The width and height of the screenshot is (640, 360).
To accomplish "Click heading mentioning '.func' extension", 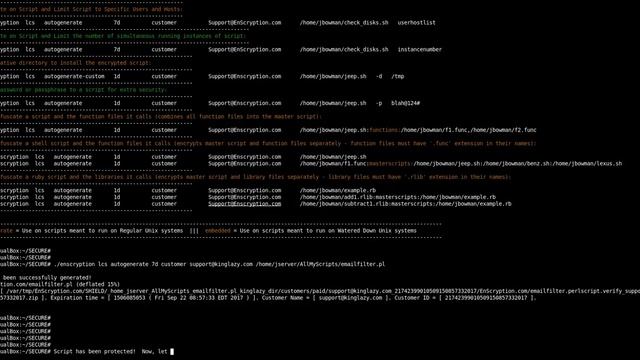I will click(268, 144).
